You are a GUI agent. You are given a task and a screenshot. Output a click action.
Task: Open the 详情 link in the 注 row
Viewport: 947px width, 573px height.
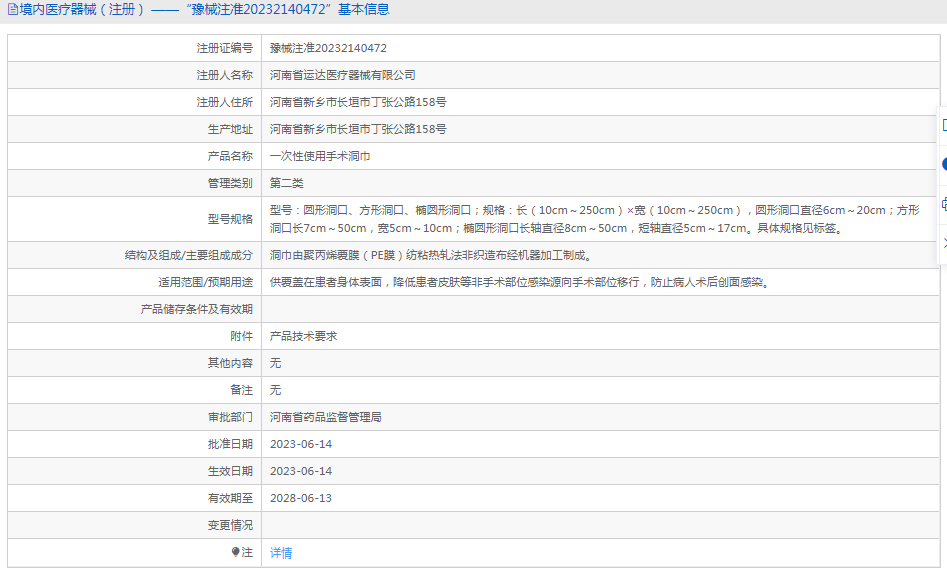[x=281, y=552]
